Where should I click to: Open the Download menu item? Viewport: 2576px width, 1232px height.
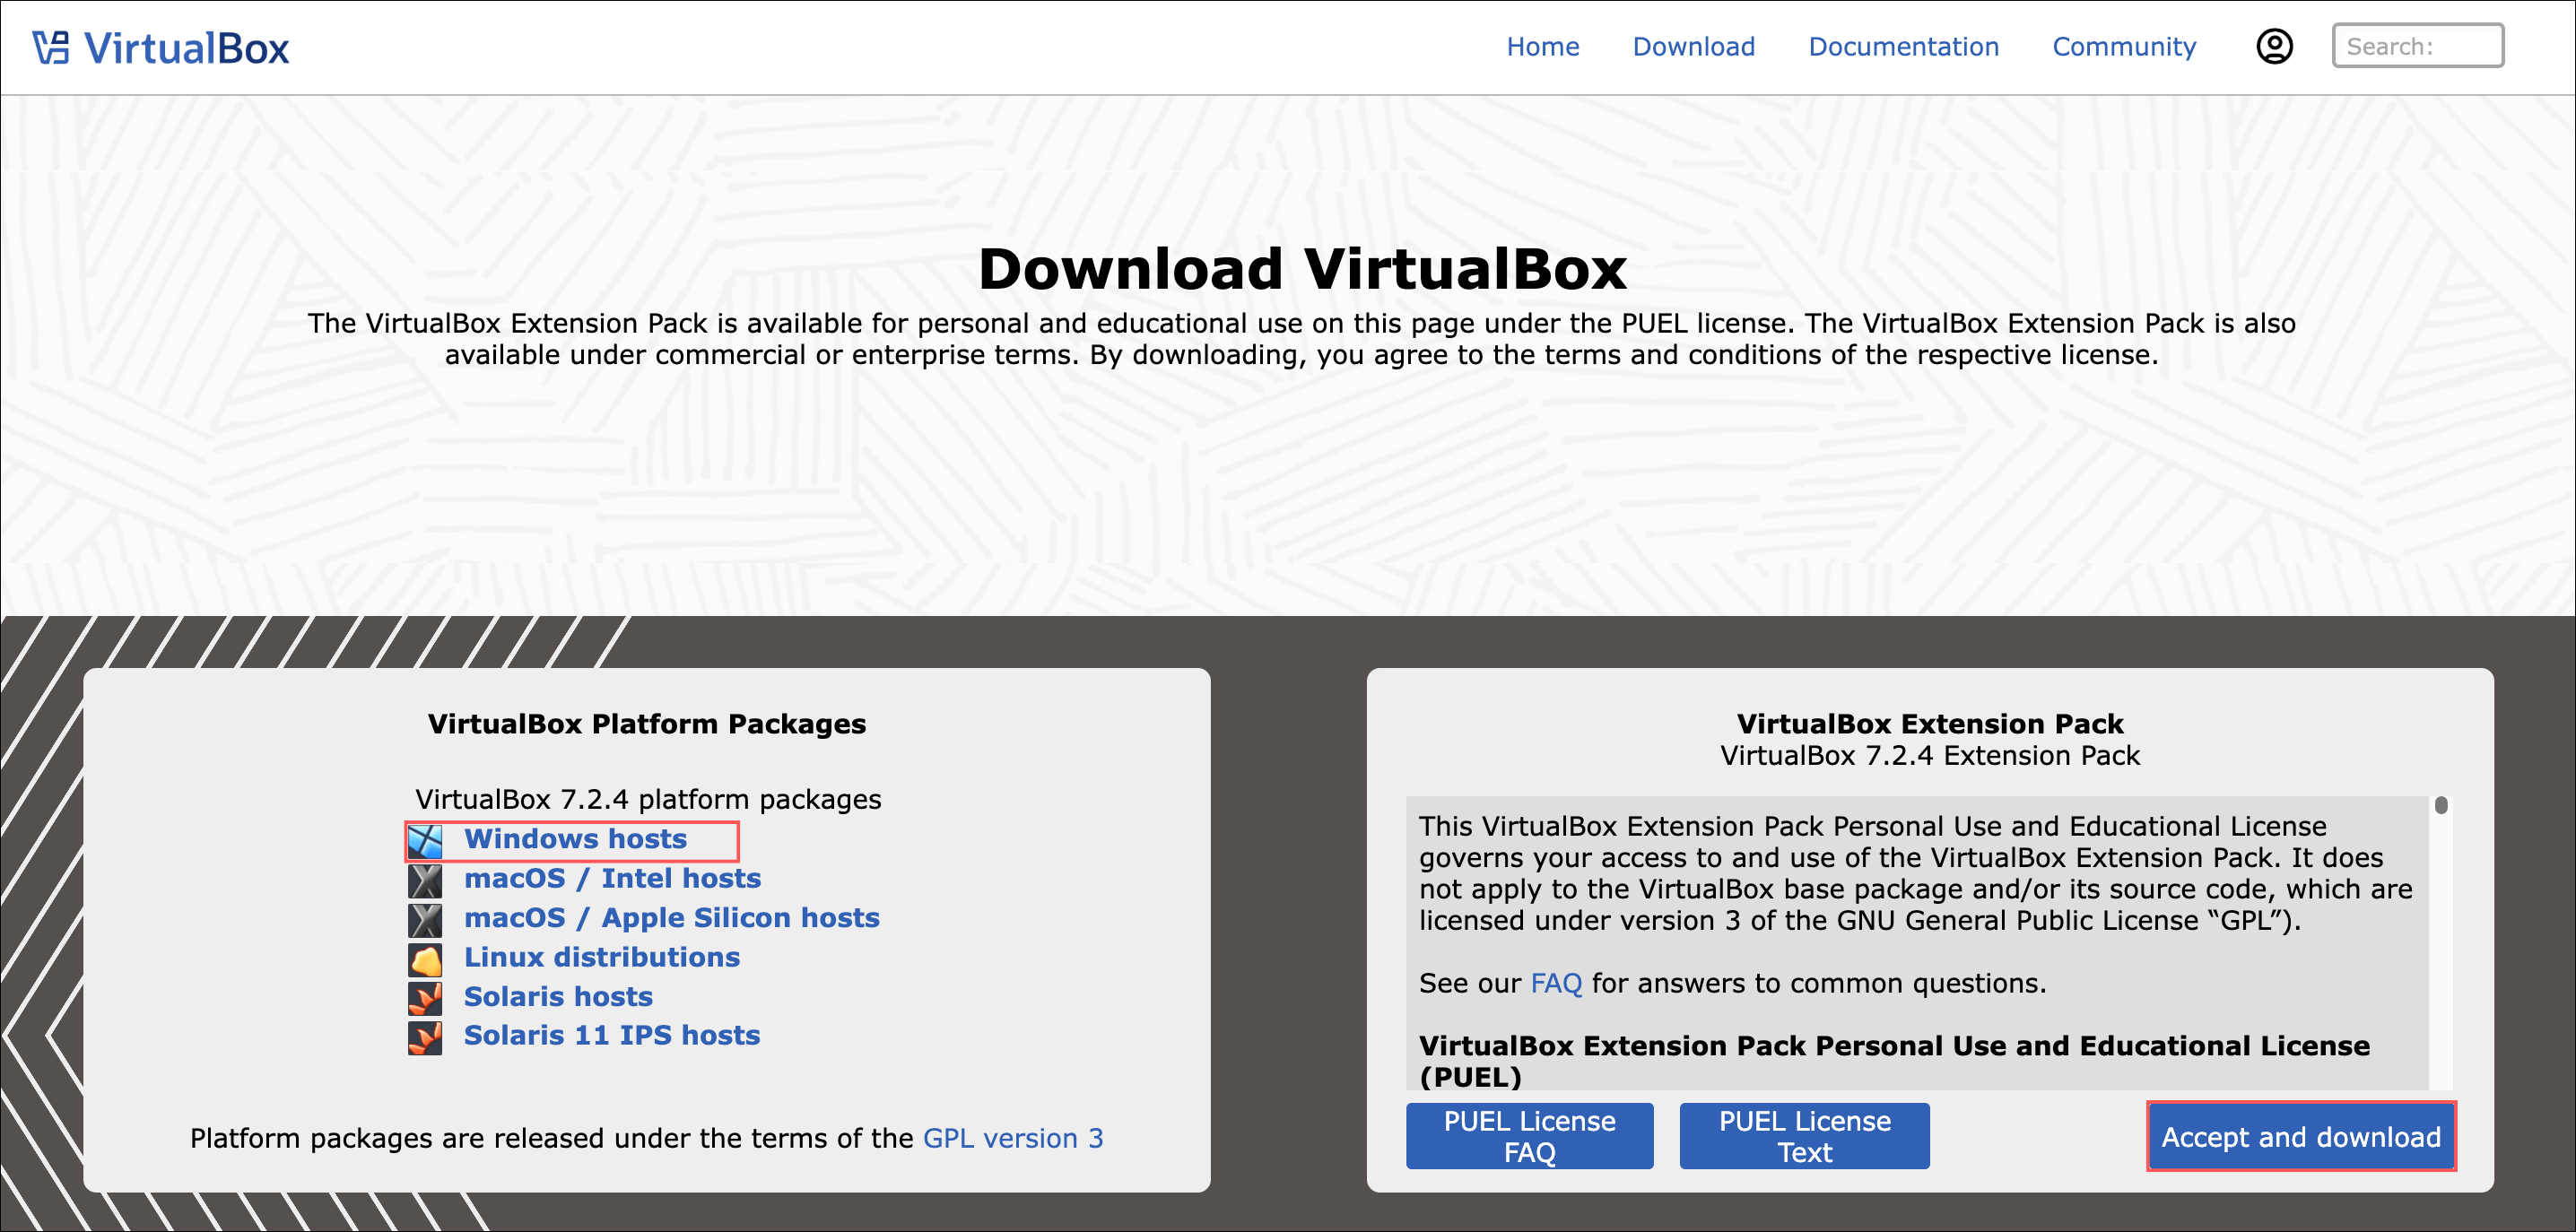click(x=1693, y=46)
